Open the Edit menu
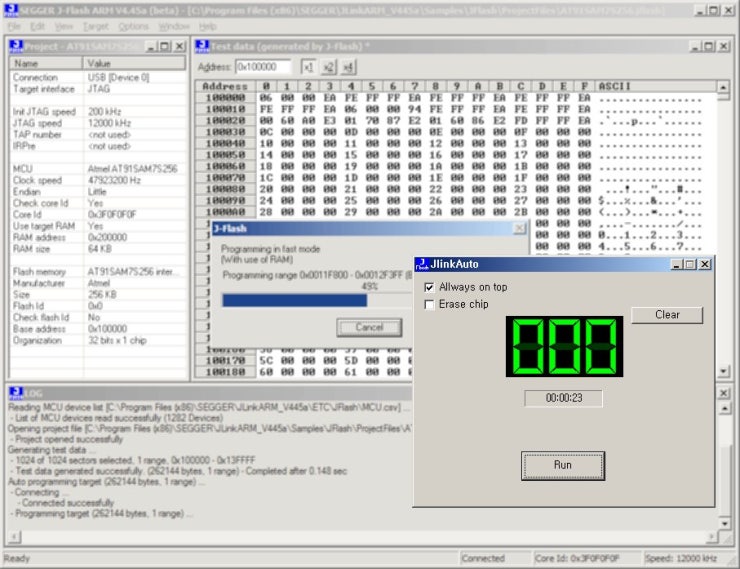Viewport: 740px width, 569px height. click(37, 26)
